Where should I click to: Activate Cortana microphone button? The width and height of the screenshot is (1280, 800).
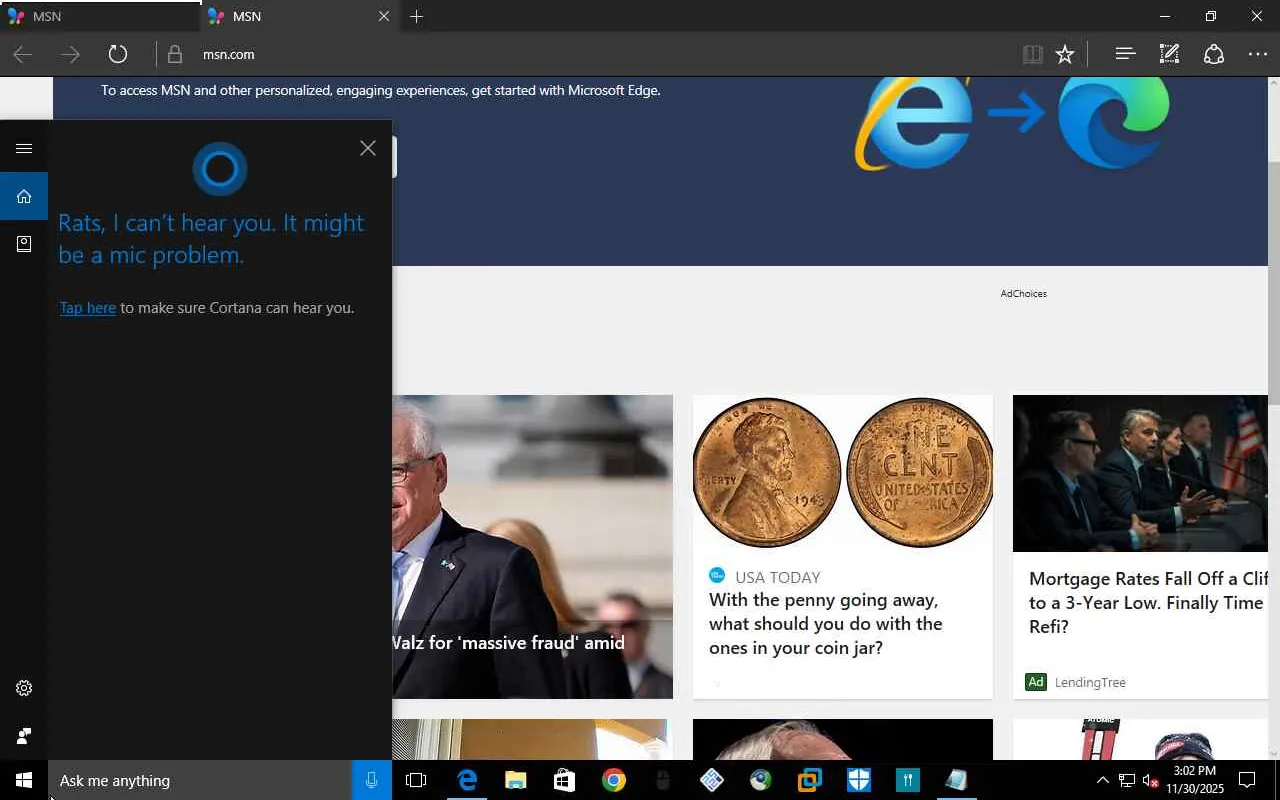371,780
